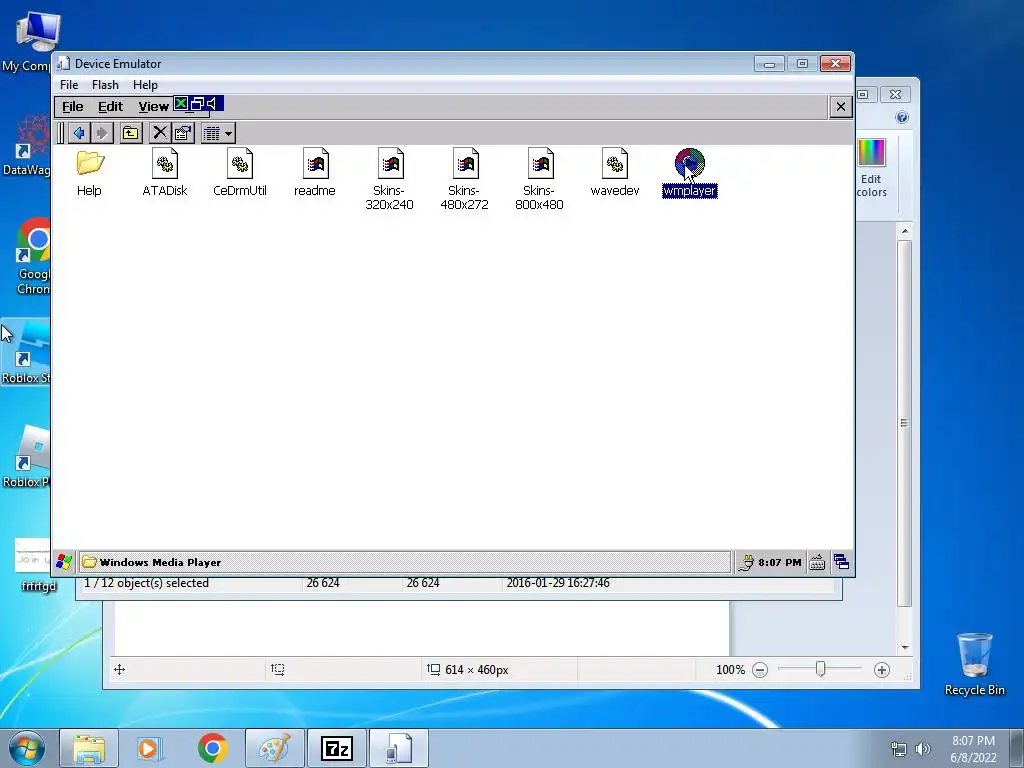Image resolution: width=1024 pixels, height=768 pixels.
Task: Click the Device Emulator taskbar icon
Action: 398,748
